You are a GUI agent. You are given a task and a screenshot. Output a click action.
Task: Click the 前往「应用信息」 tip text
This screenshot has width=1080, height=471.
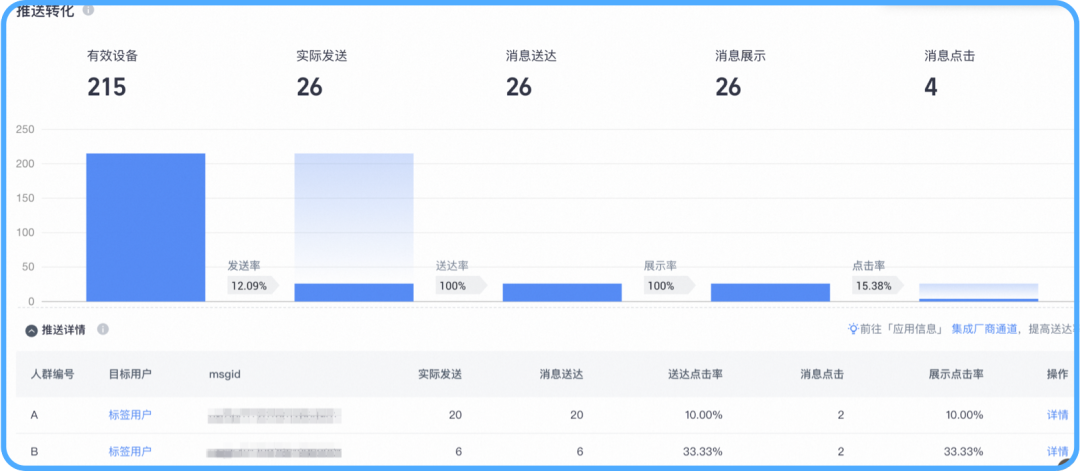903,329
